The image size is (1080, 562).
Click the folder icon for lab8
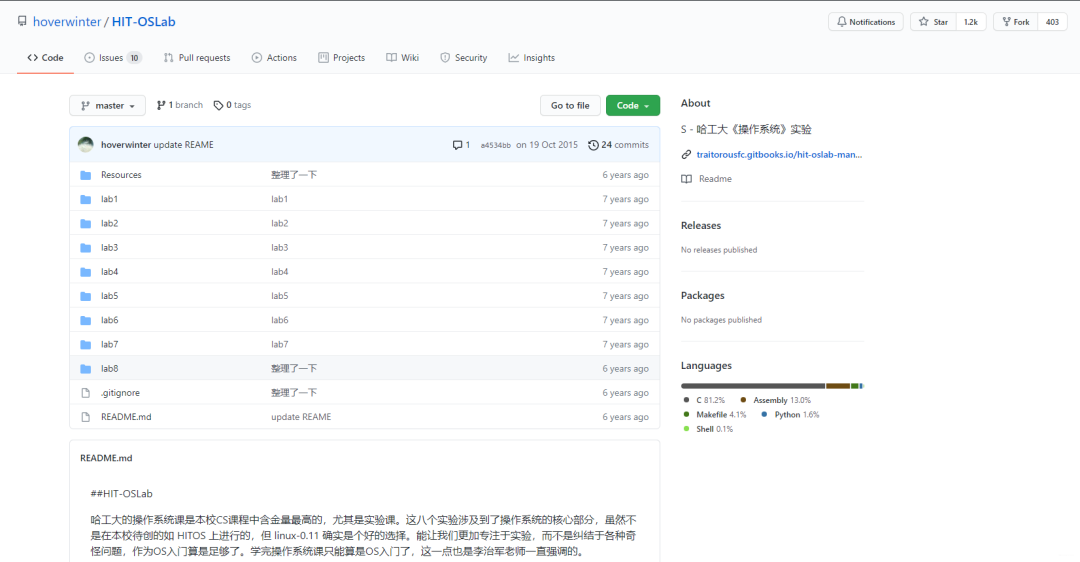(85, 368)
